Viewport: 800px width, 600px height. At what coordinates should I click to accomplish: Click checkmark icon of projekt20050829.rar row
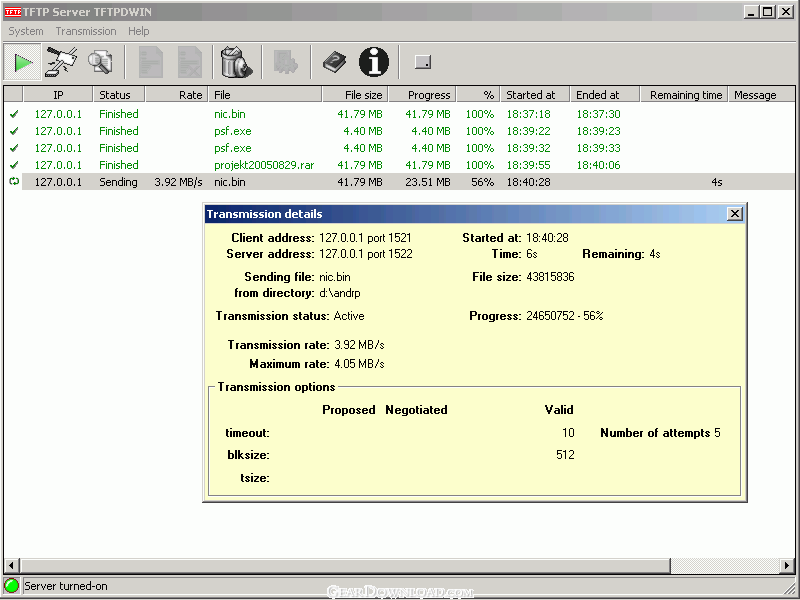[14, 165]
